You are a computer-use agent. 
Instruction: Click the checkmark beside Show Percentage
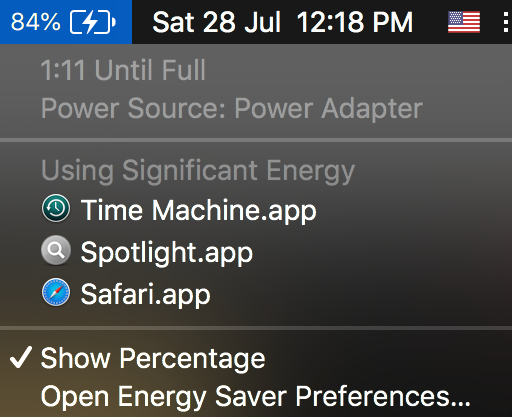tap(21, 357)
